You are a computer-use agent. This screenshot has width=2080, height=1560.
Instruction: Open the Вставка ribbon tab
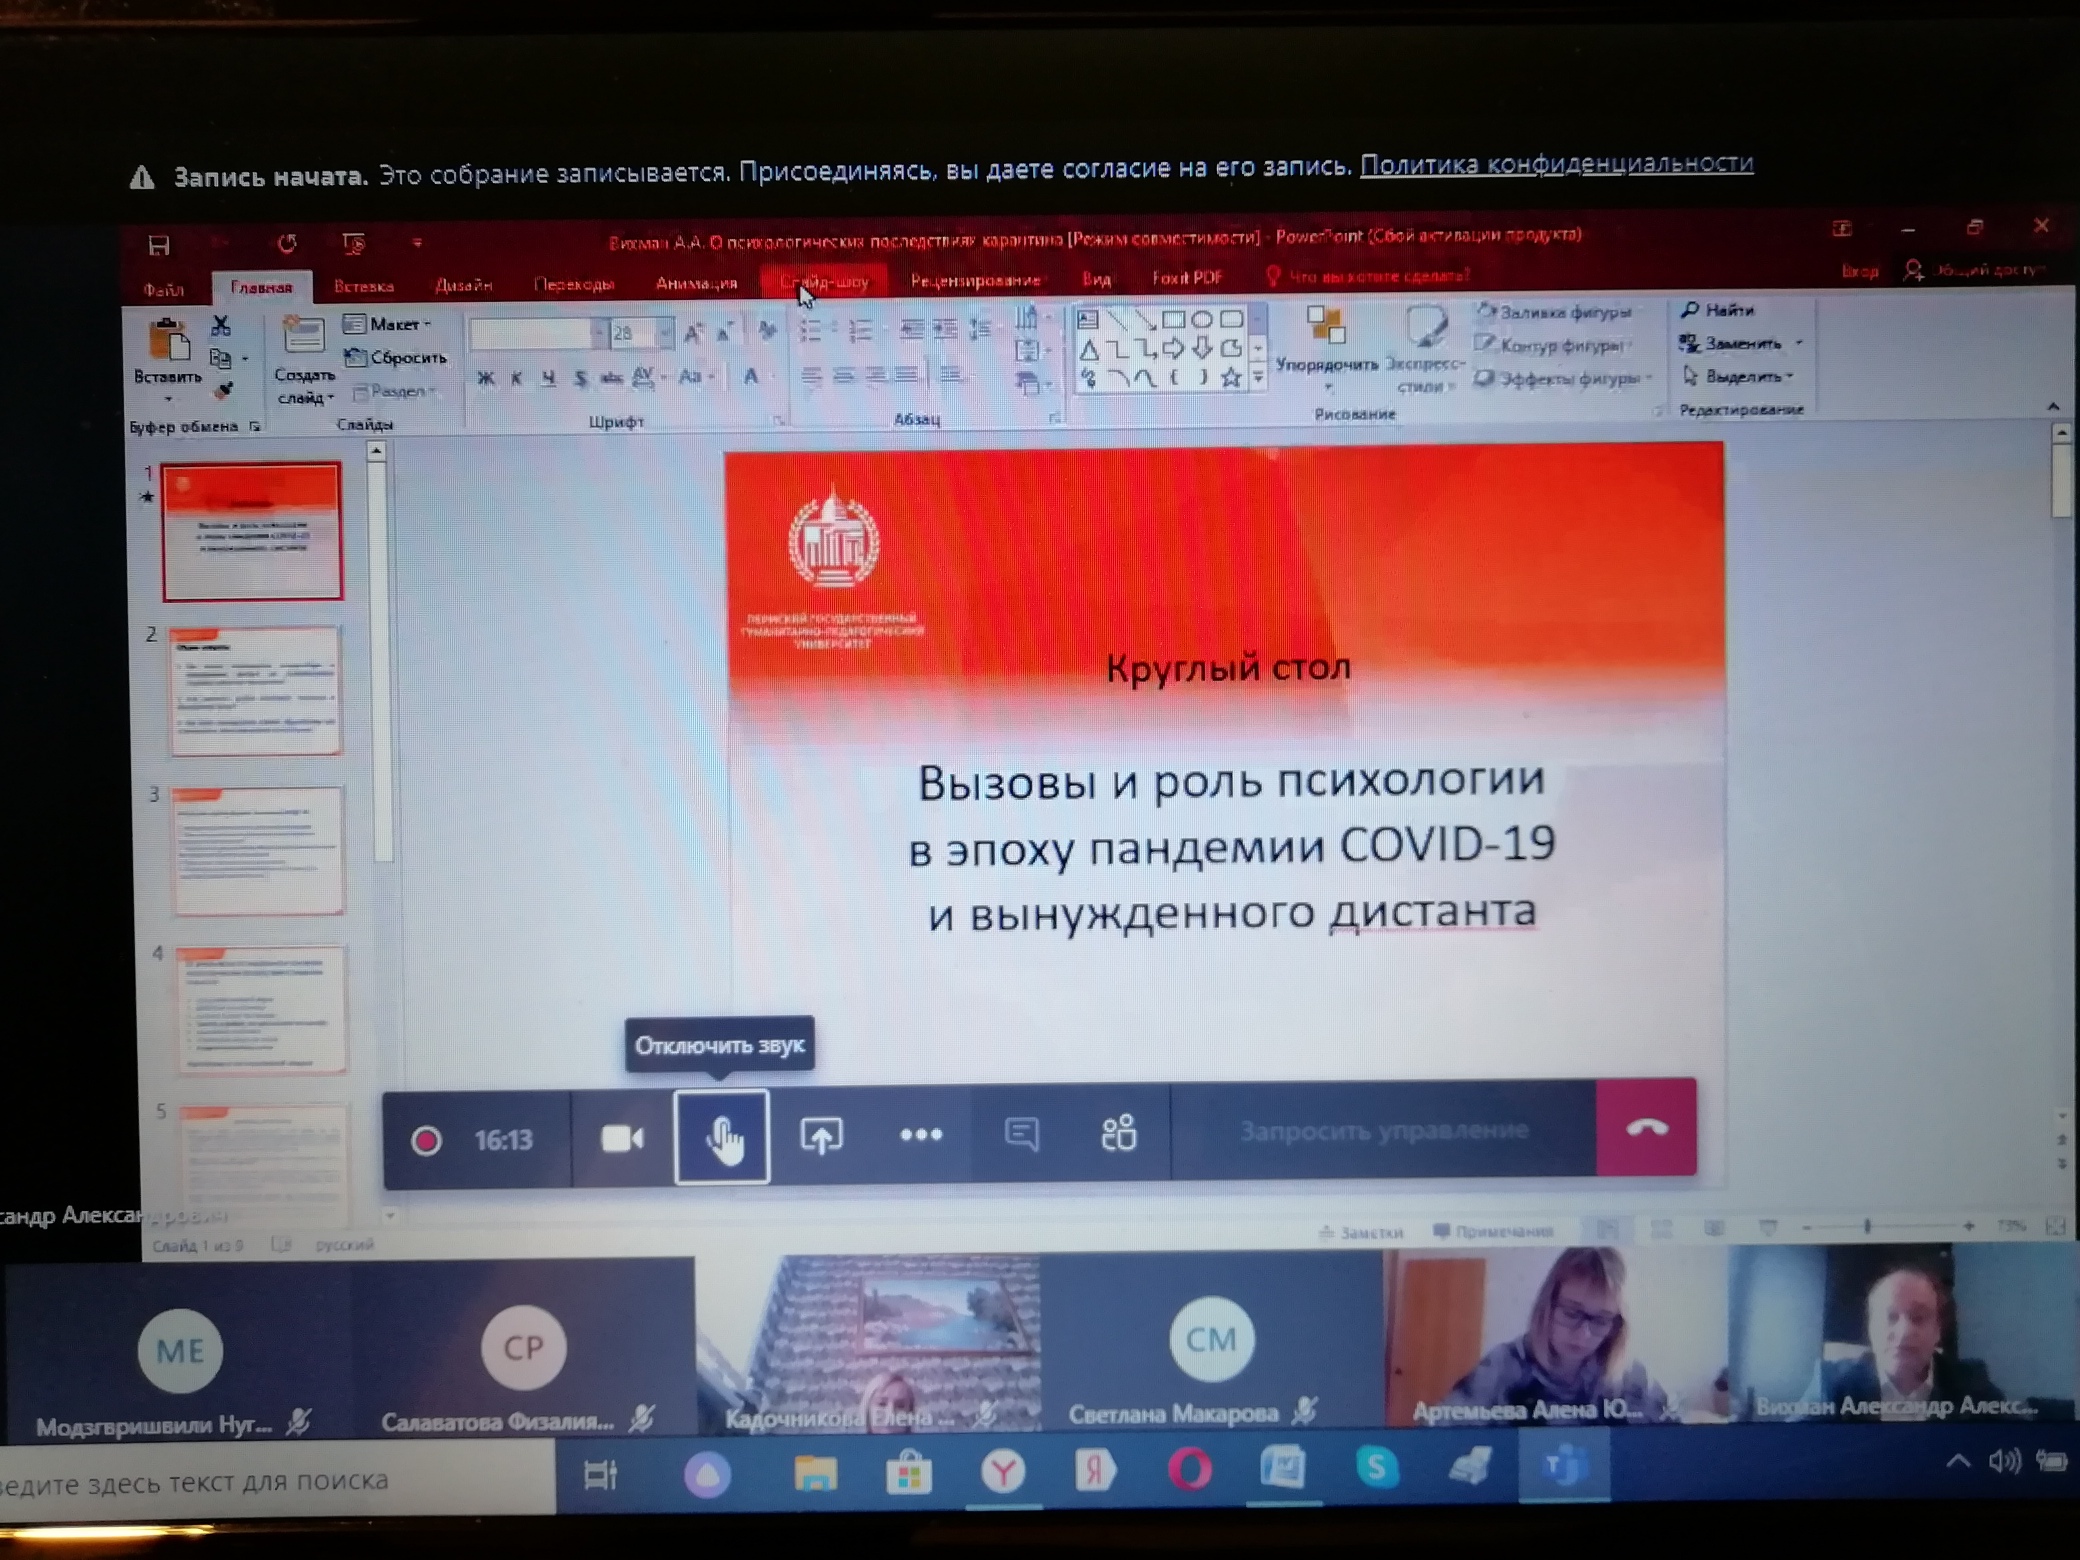[363, 286]
